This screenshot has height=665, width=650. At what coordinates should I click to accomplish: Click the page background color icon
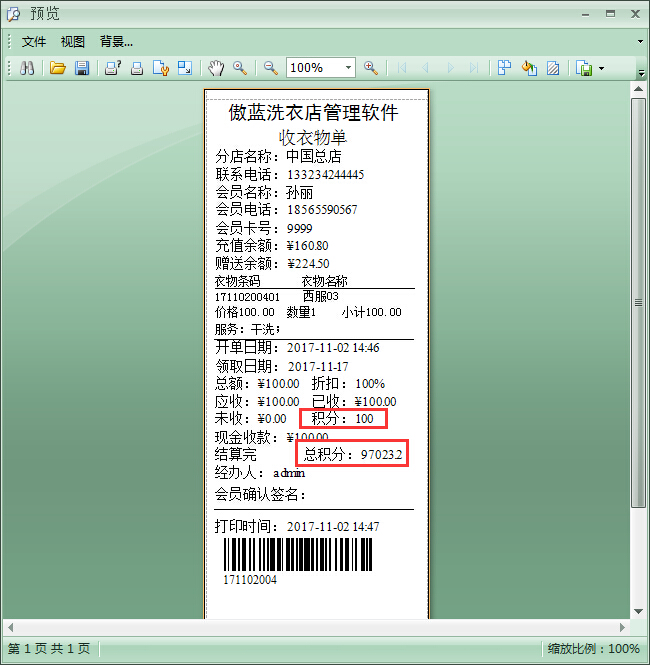529,68
